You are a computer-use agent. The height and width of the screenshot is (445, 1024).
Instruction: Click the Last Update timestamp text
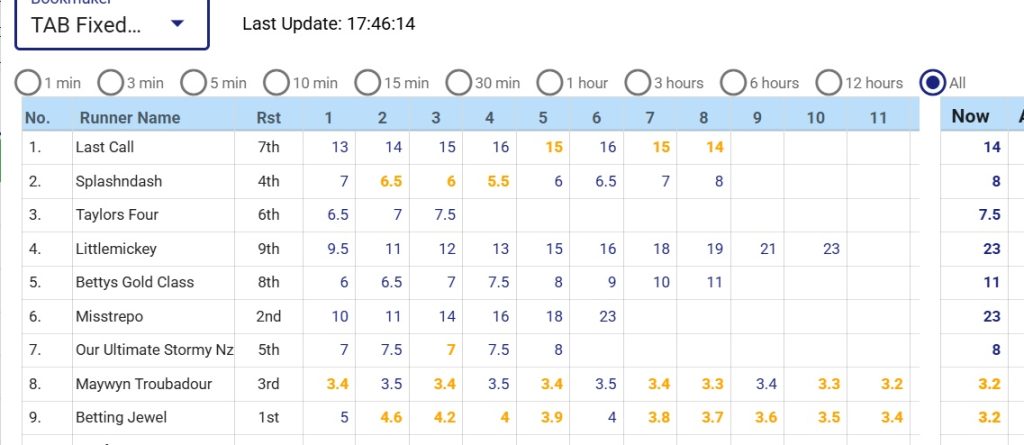(329, 22)
